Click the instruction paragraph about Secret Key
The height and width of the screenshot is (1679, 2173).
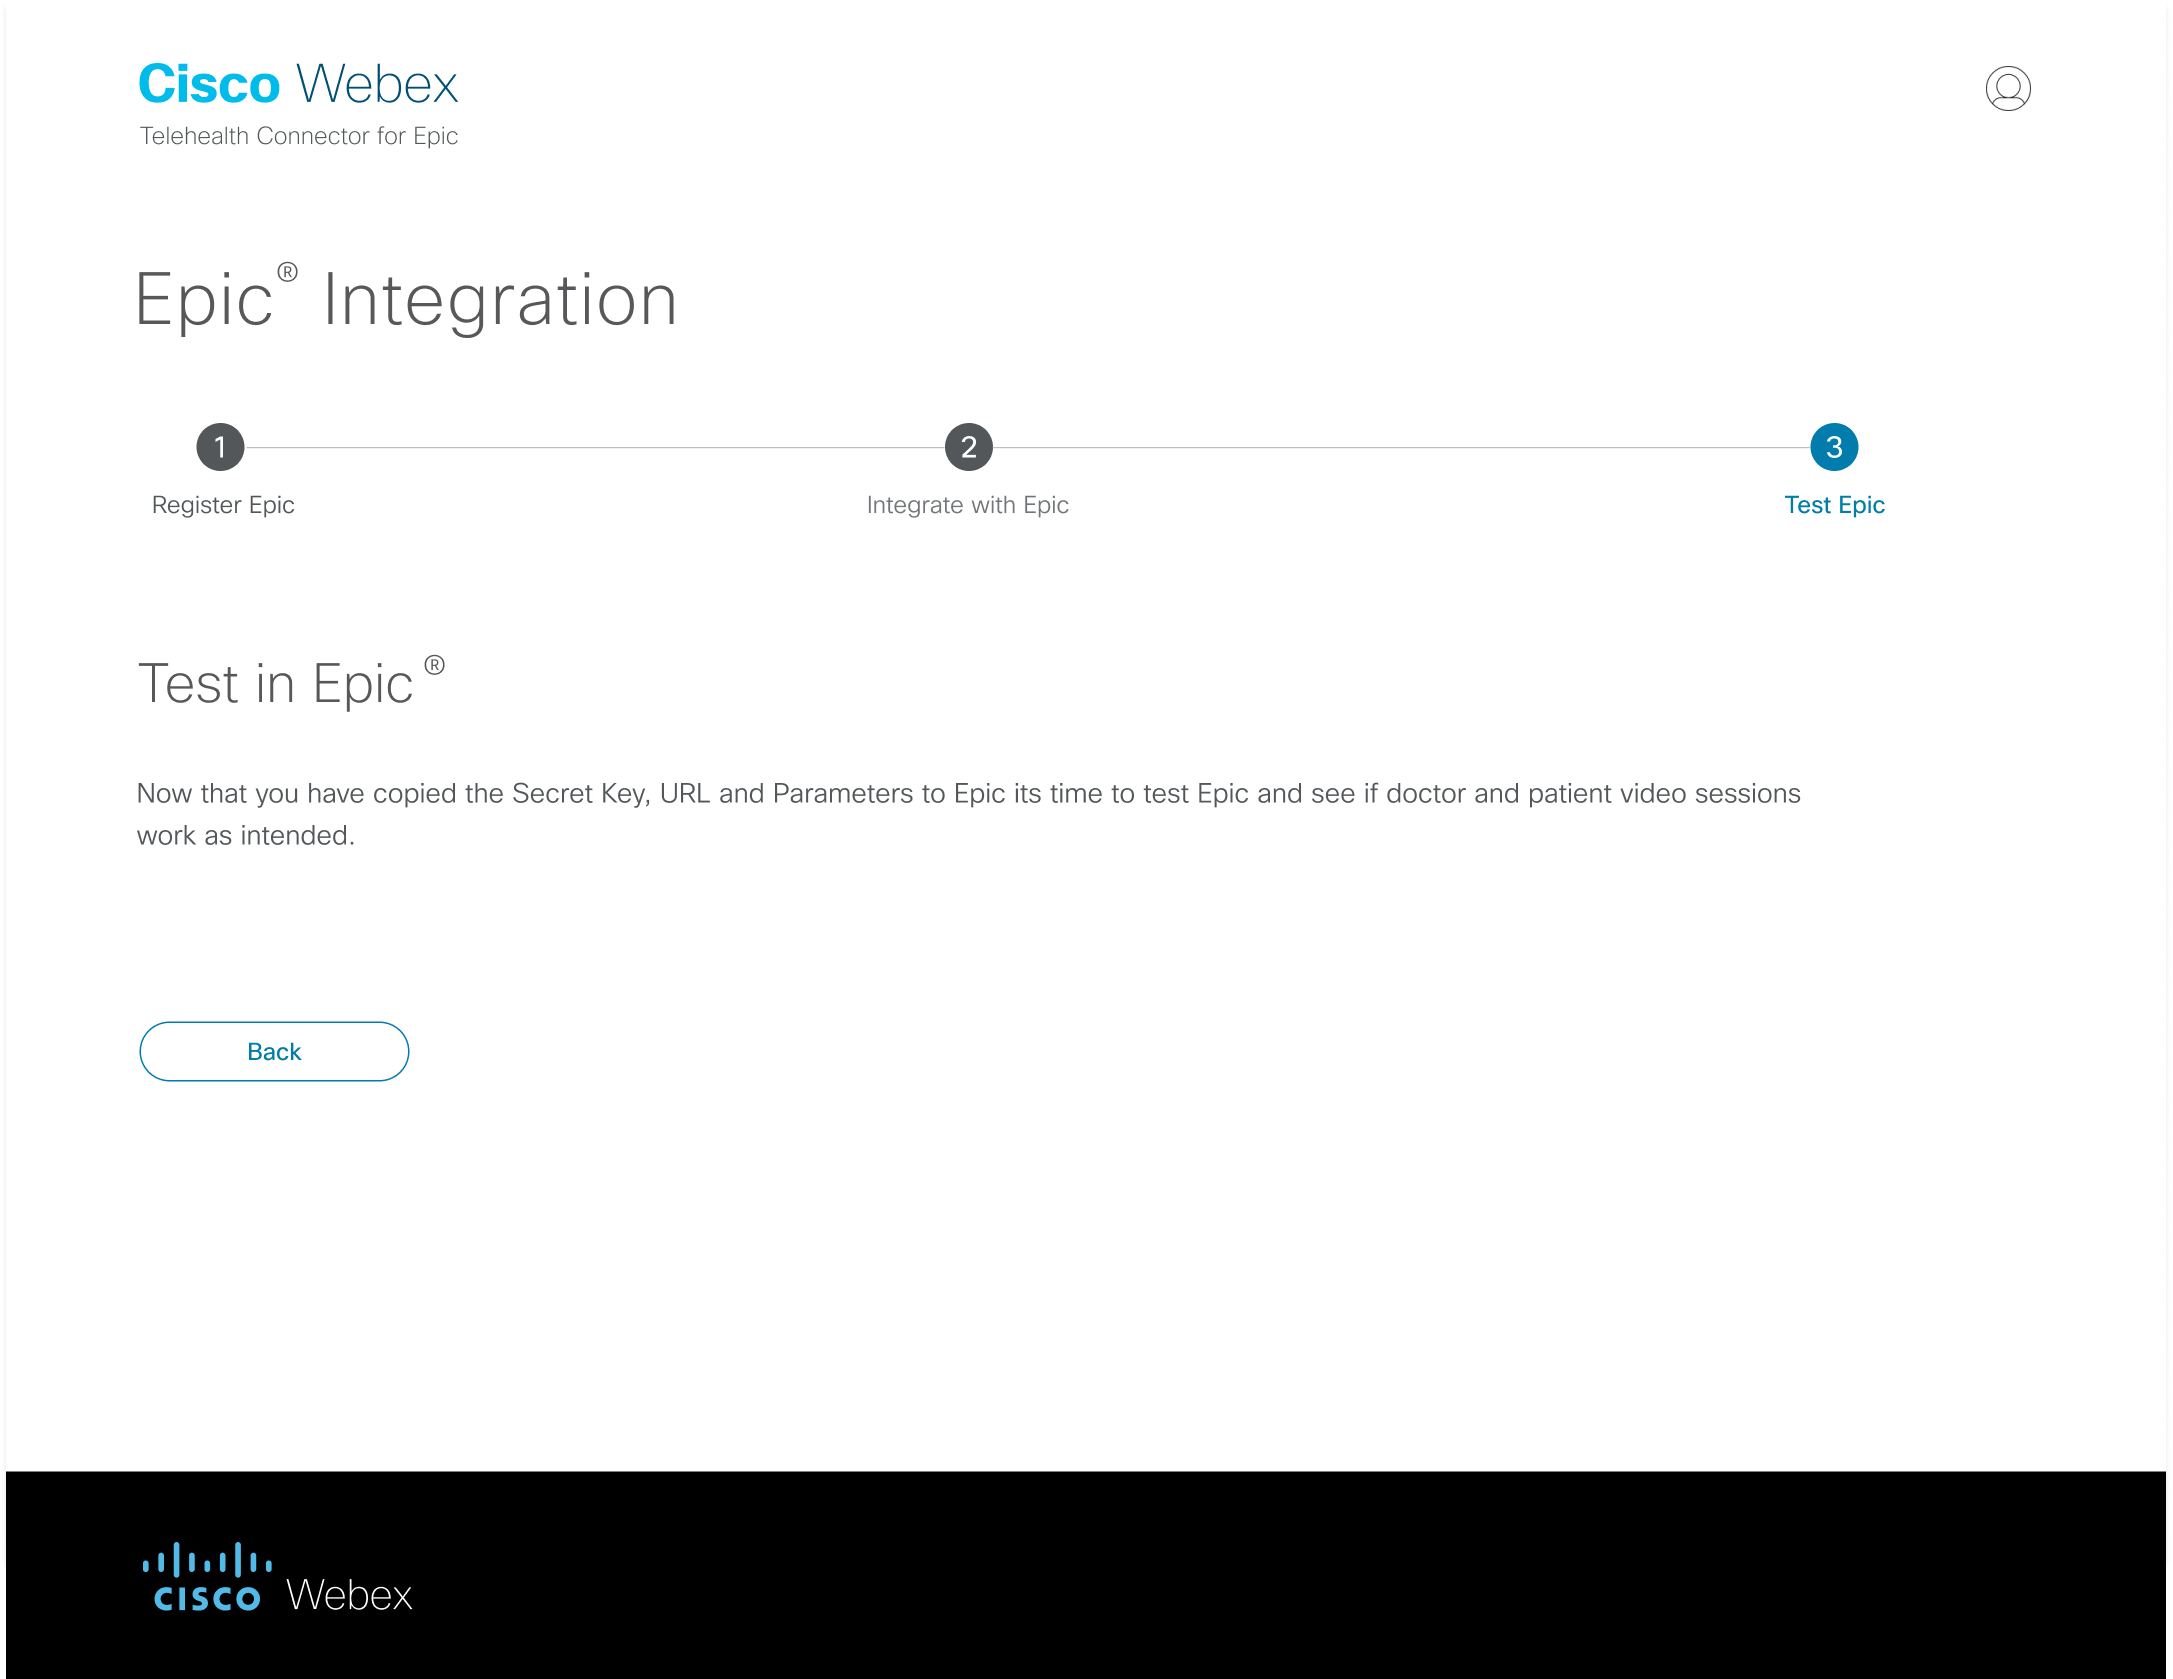[968, 814]
